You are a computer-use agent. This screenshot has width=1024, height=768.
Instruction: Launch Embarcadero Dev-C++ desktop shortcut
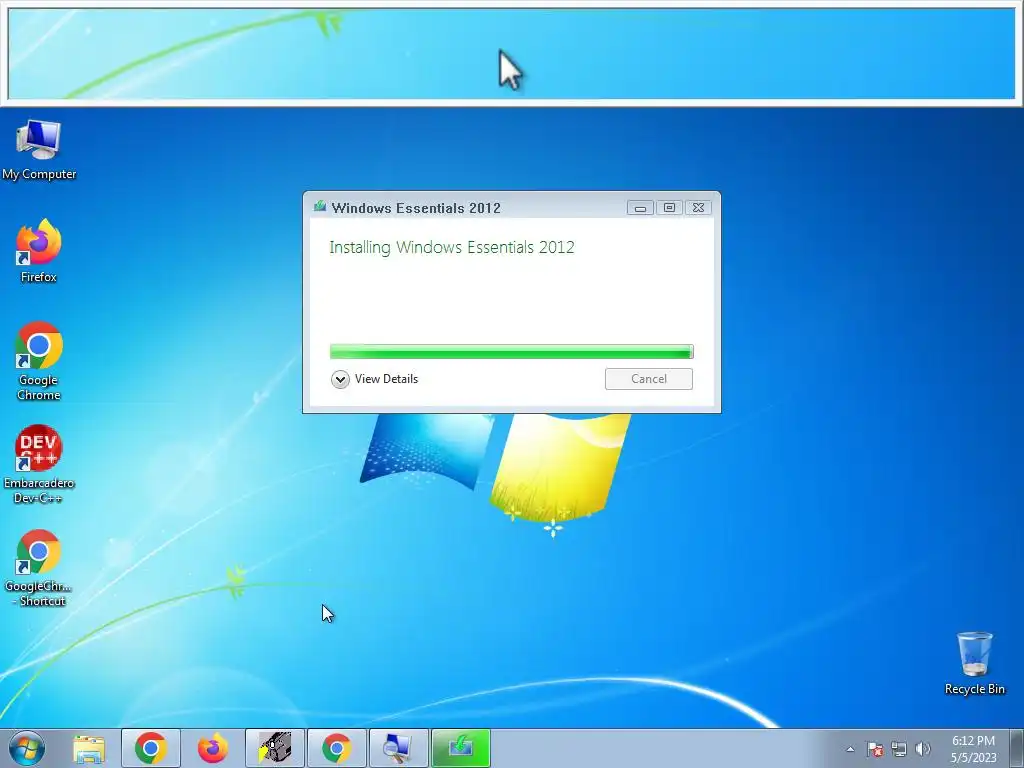click(39, 464)
